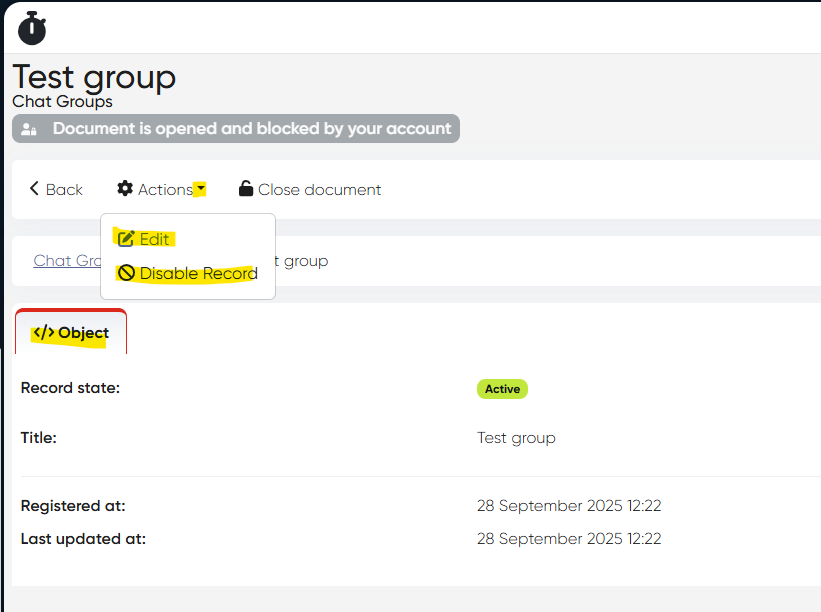The image size is (821, 612).
Task: Click the open padlock icon
Action: pyautogui.click(x=245, y=189)
